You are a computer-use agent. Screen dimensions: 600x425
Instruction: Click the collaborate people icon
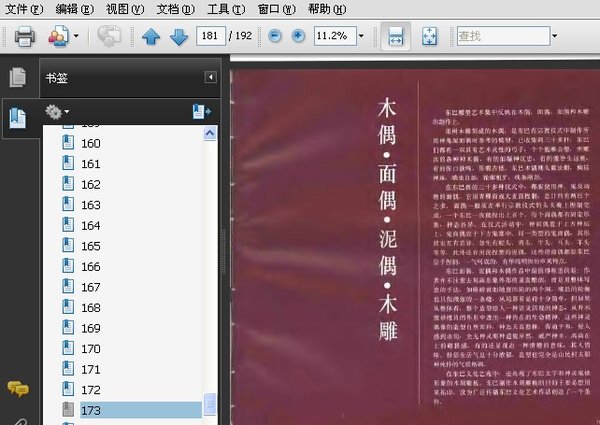coord(58,36)
